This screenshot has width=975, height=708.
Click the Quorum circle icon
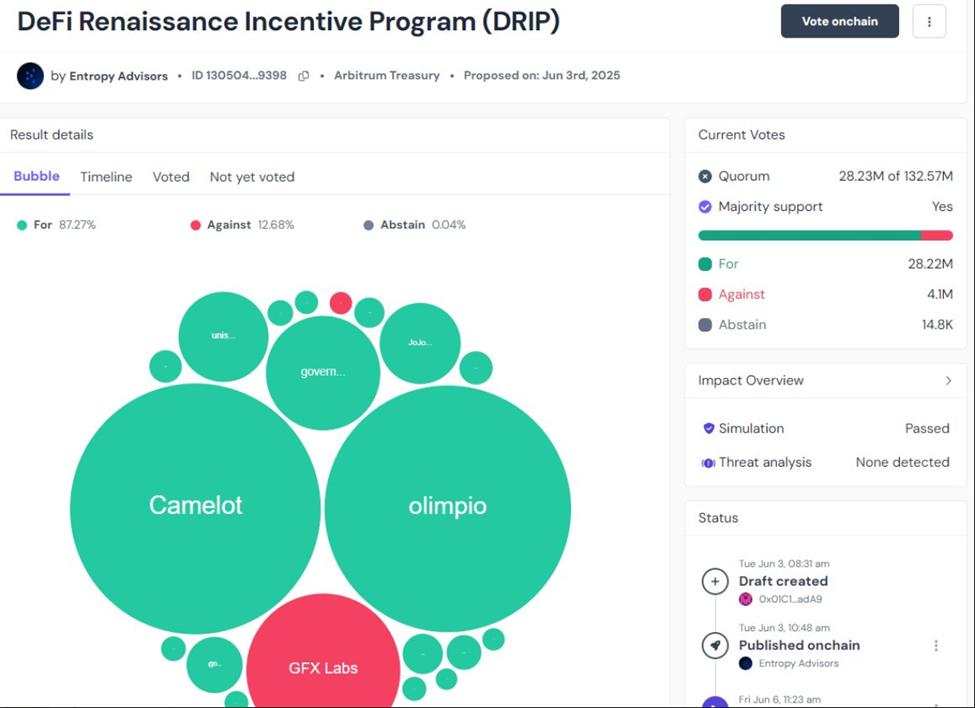coord(704,175)
